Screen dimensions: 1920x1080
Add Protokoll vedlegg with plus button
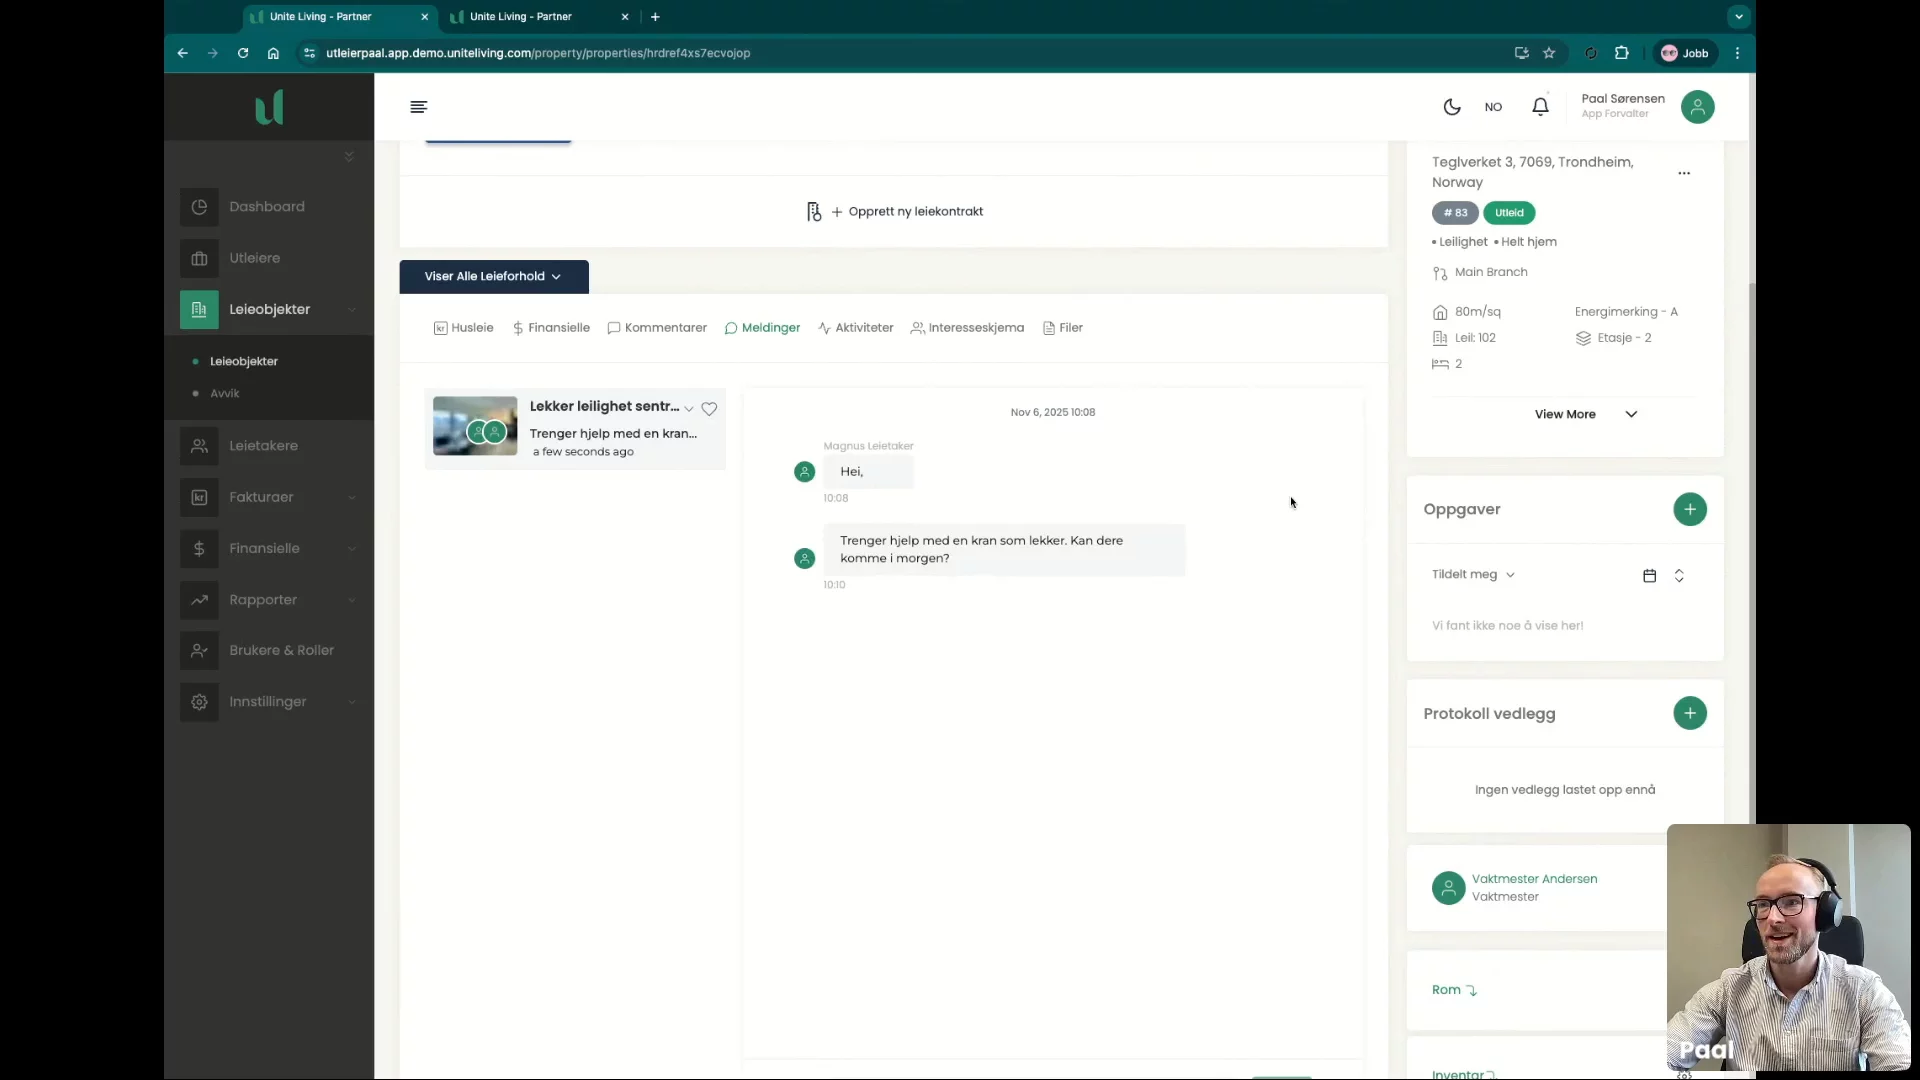click(x=1689, y=713)
